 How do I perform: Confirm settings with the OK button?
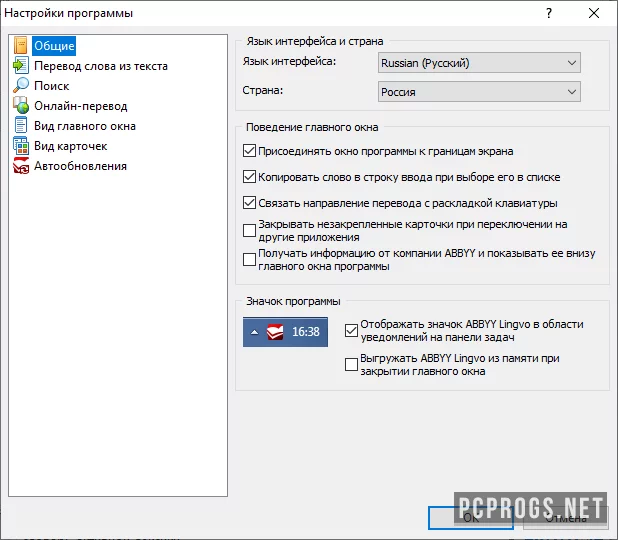pos(471,518)
